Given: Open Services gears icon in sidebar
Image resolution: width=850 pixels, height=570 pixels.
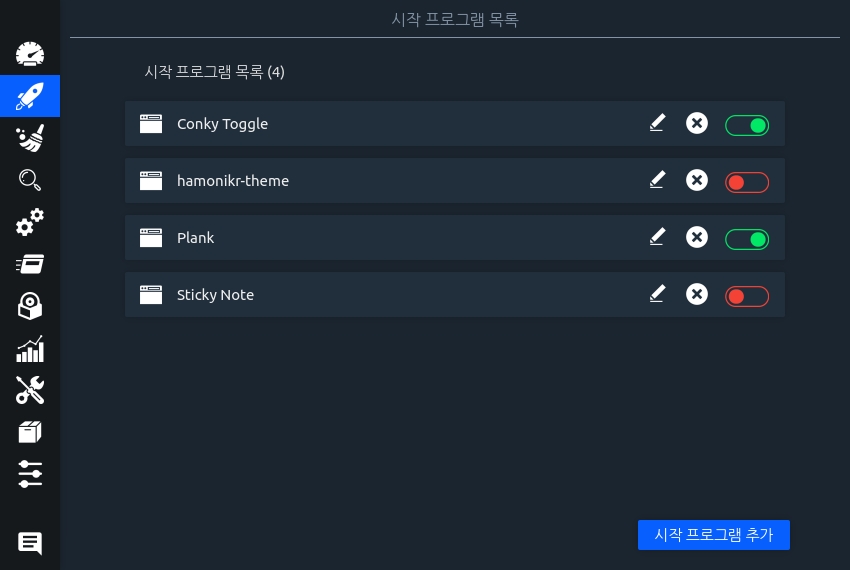Looking at the screenshot, I should (x=30, y=222).
